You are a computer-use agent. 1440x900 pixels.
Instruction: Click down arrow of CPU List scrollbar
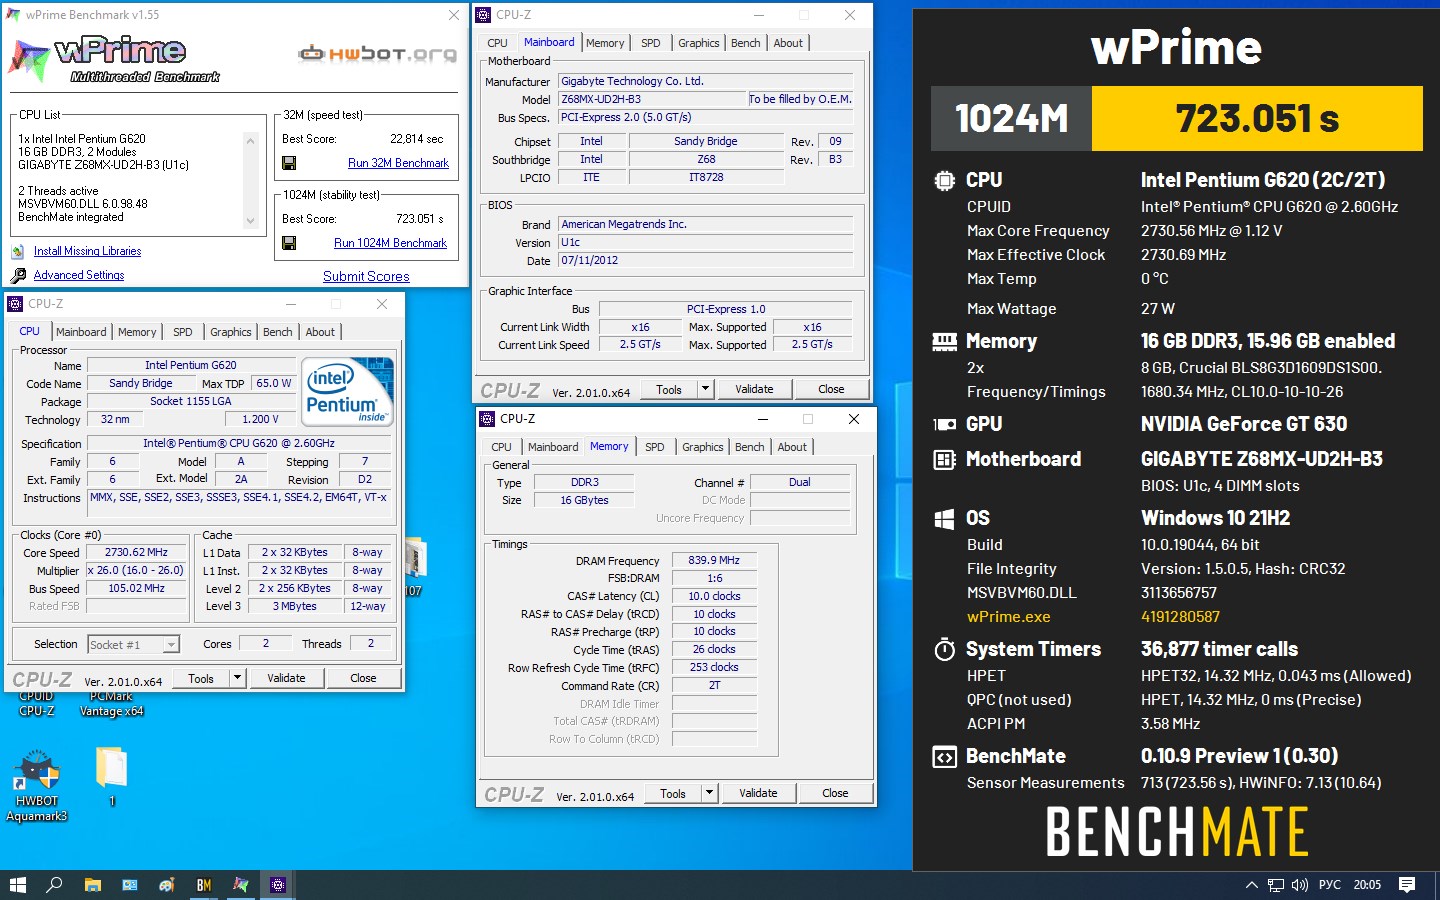point(250,221)
